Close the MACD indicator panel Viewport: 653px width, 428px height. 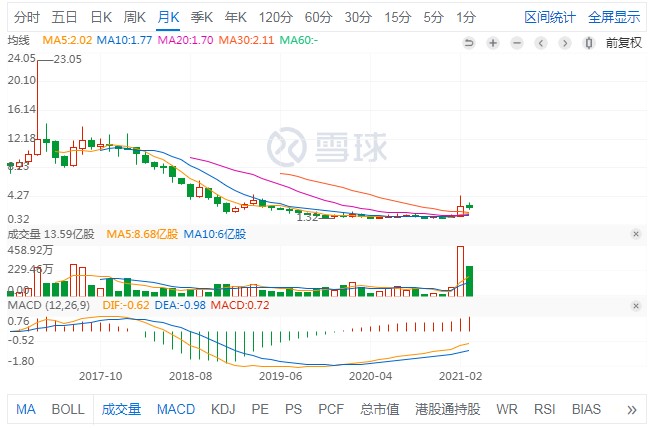[636, 304]
